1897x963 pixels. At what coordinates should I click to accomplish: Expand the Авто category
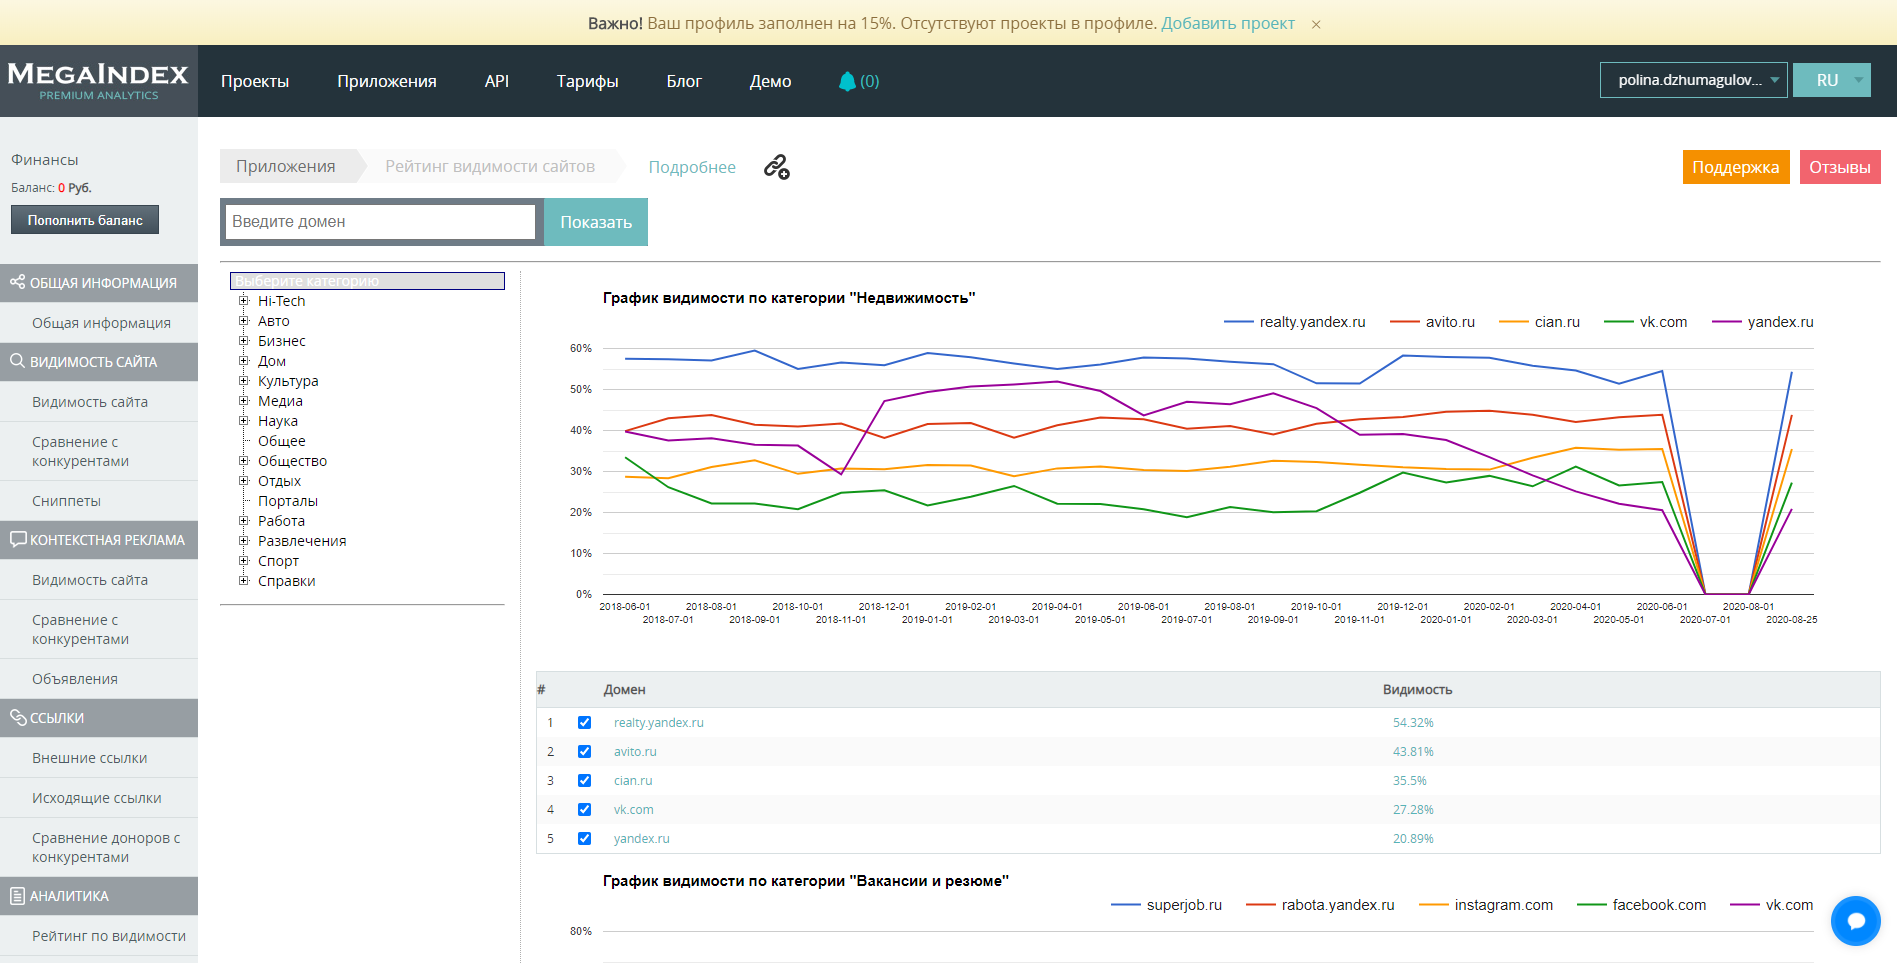pos(243,320)
